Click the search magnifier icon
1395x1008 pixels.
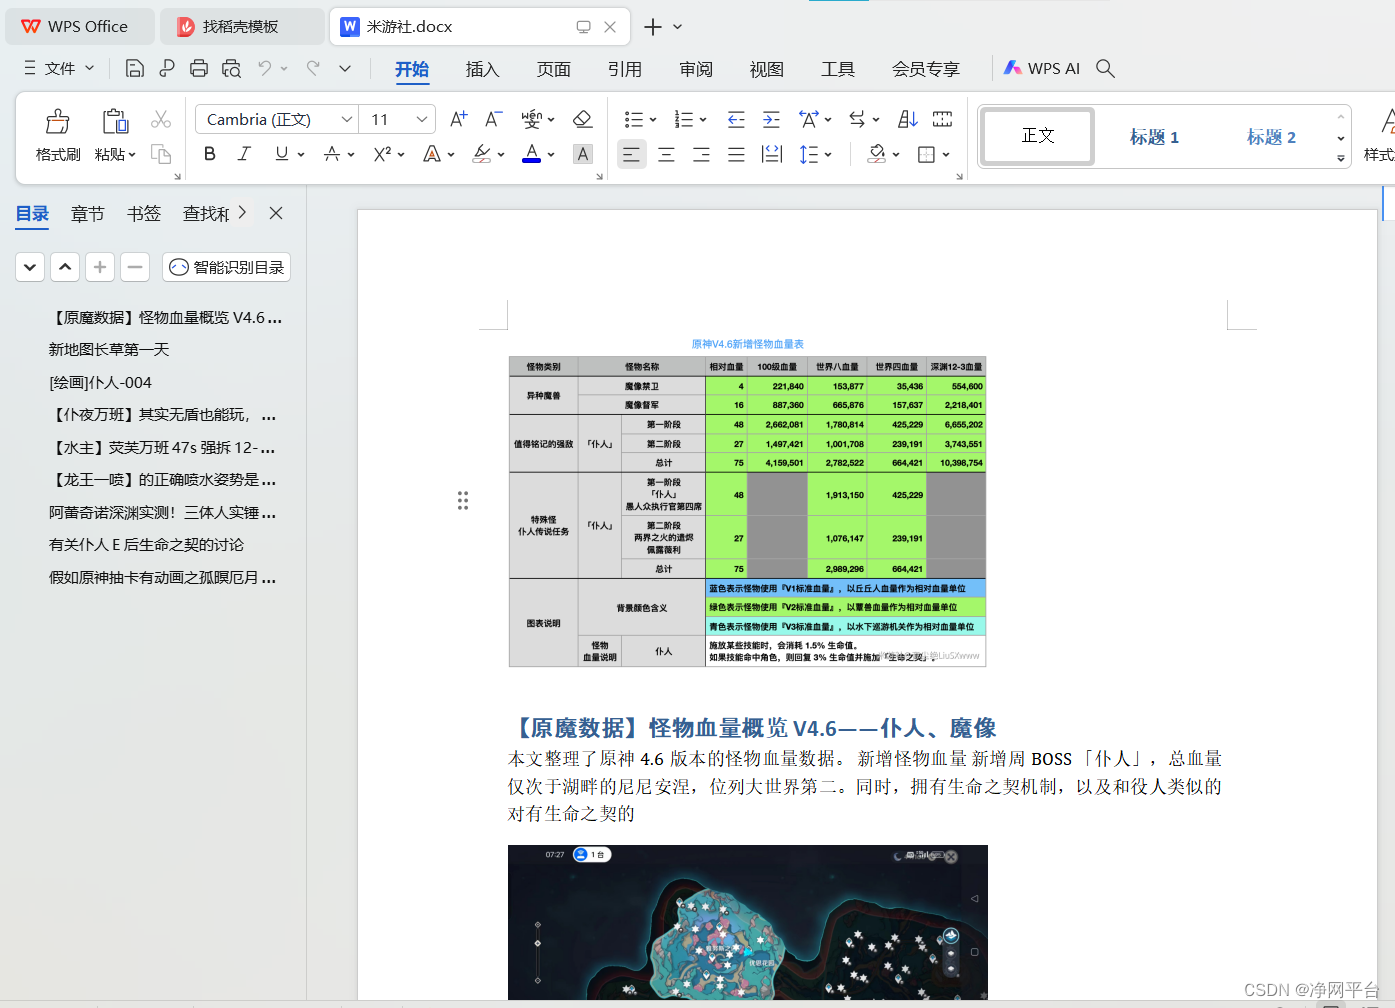(x=1105, y=68)
